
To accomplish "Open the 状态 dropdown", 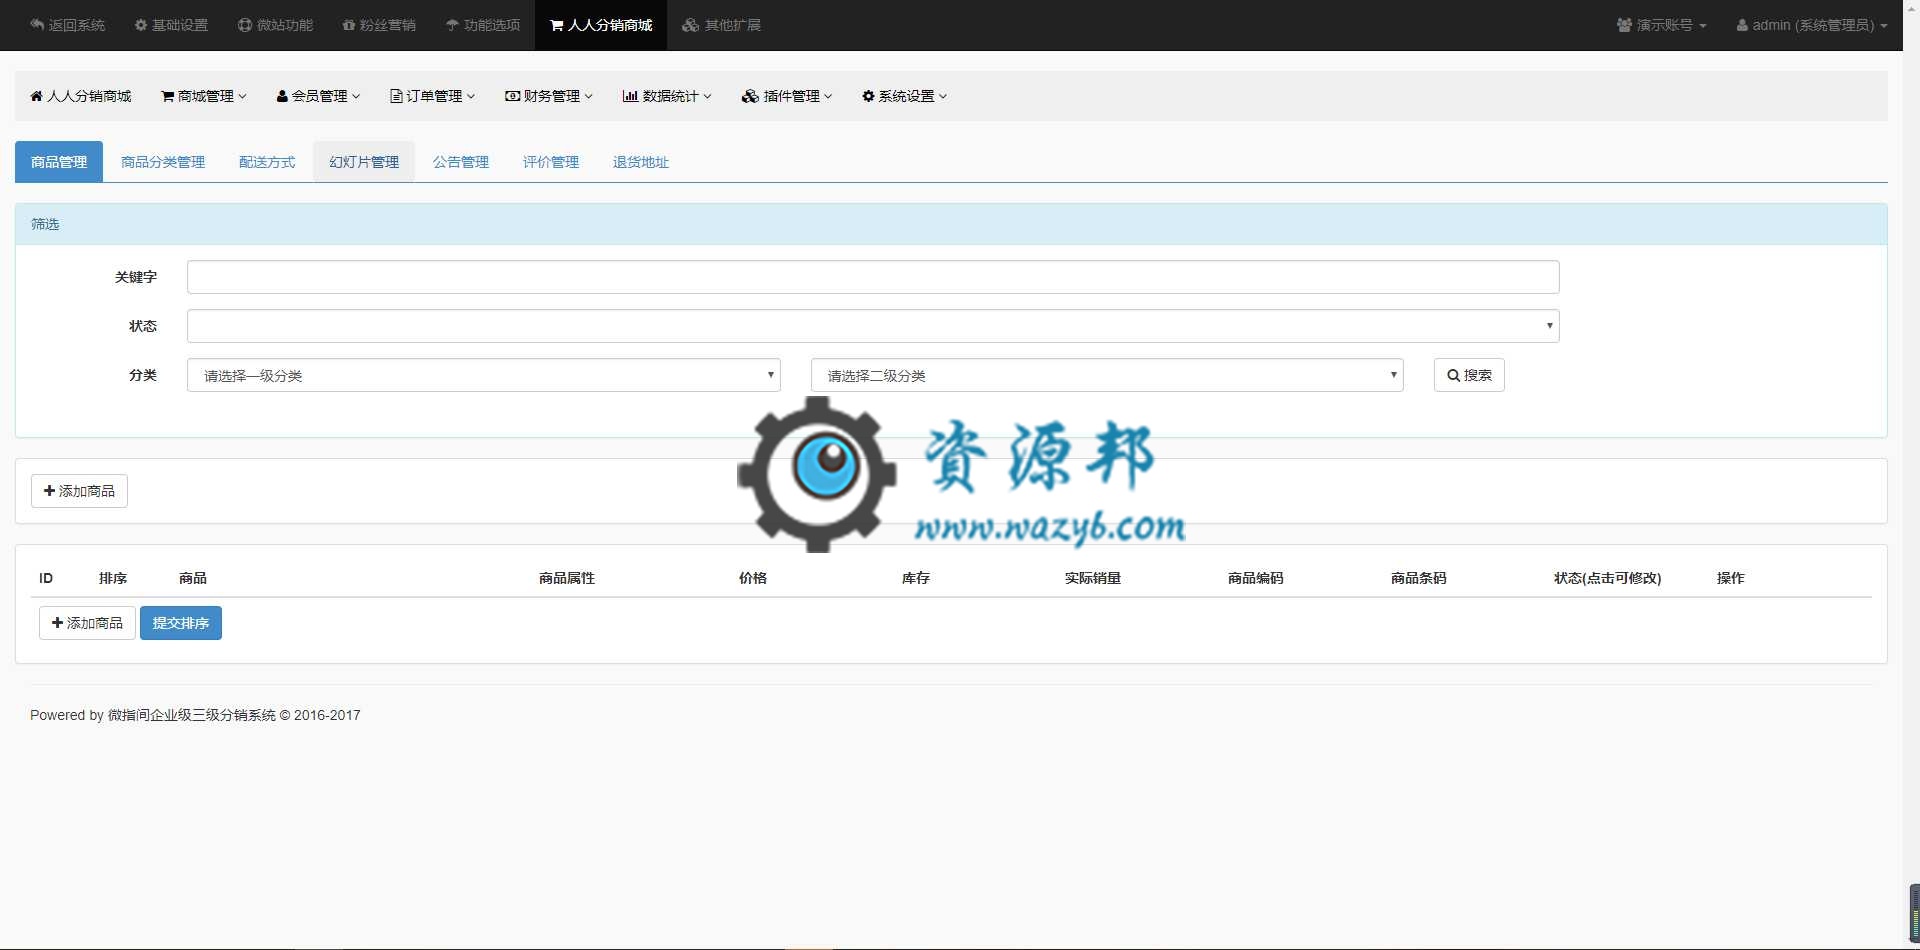I will point(873,326).
